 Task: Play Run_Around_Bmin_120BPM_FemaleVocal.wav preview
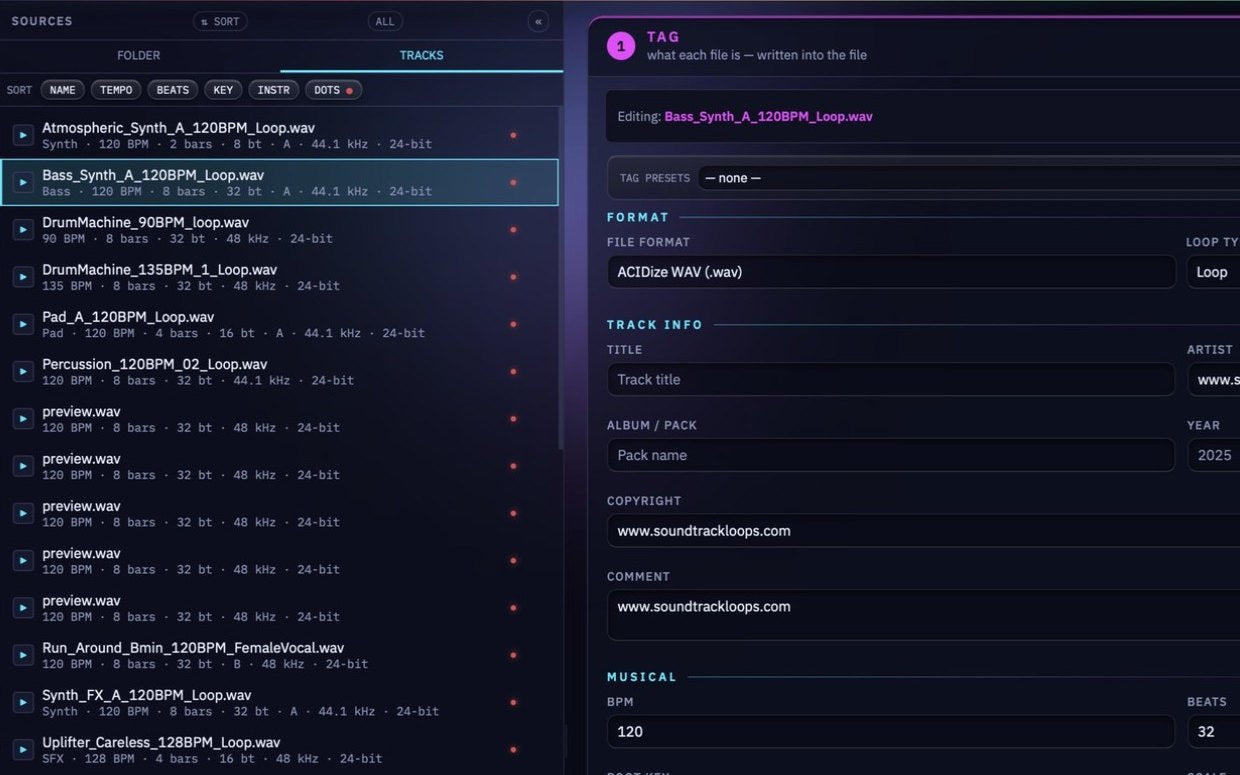point(23,655)
